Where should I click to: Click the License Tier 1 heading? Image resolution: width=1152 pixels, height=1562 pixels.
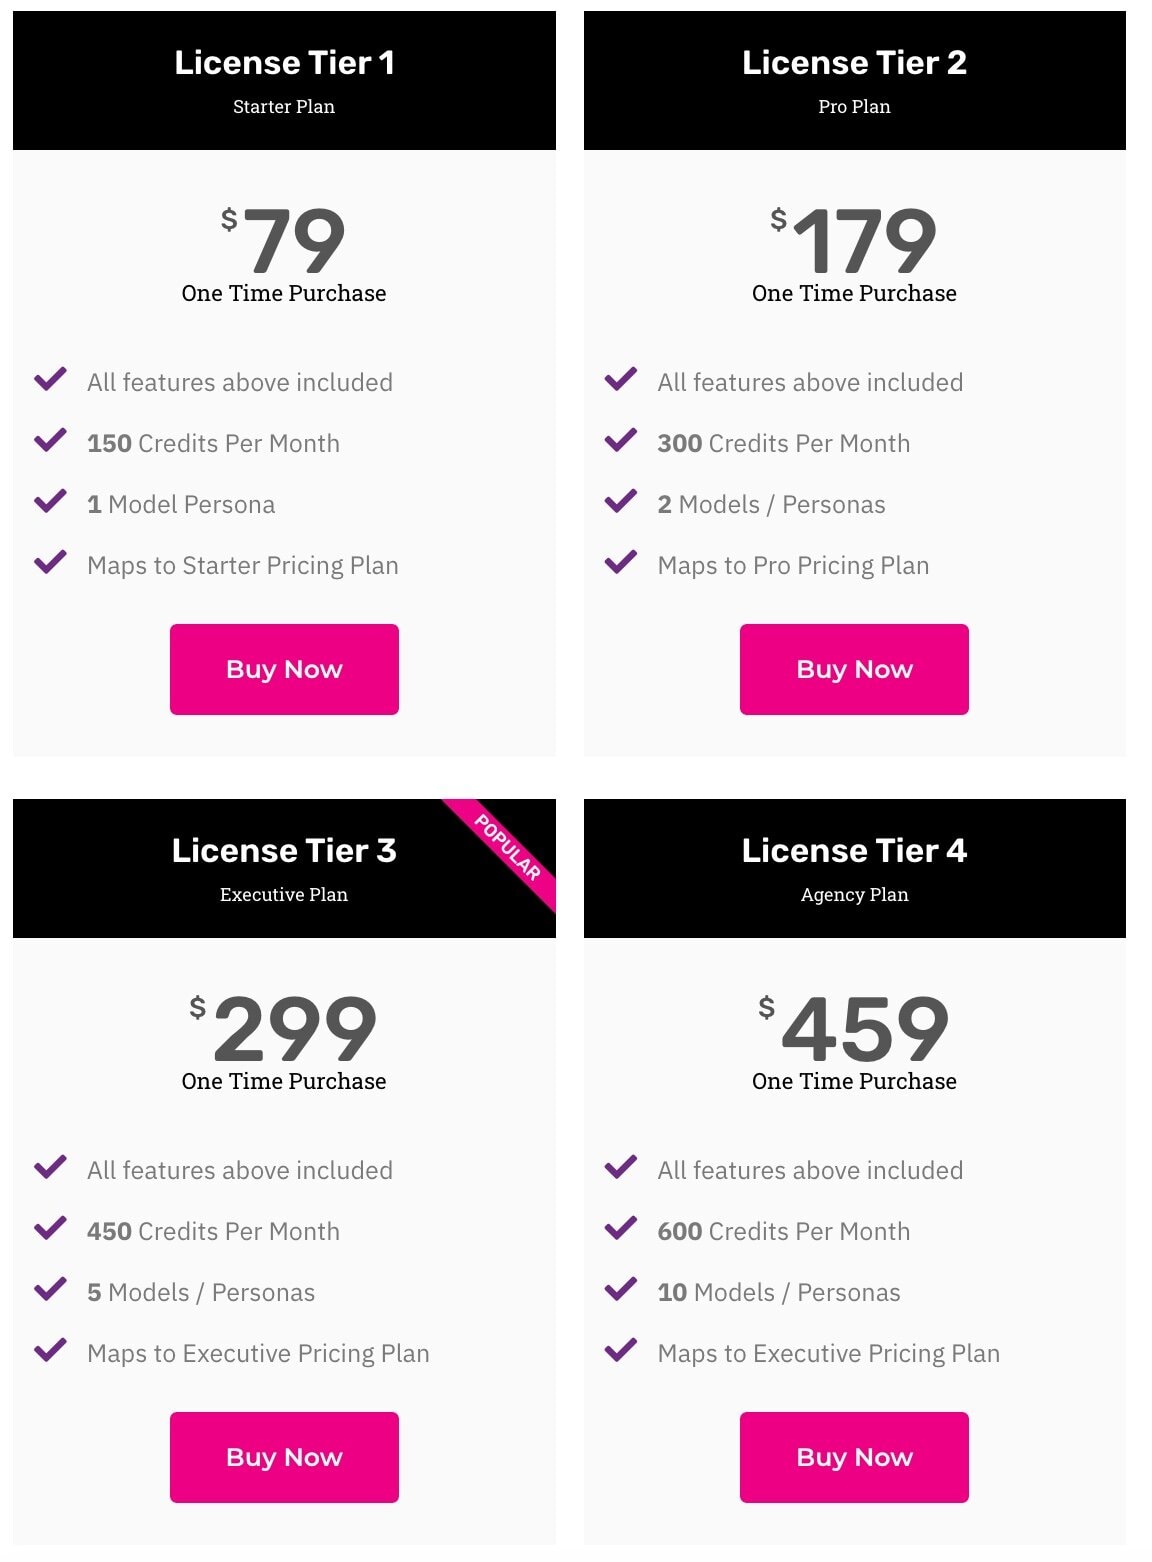point(284,63)
